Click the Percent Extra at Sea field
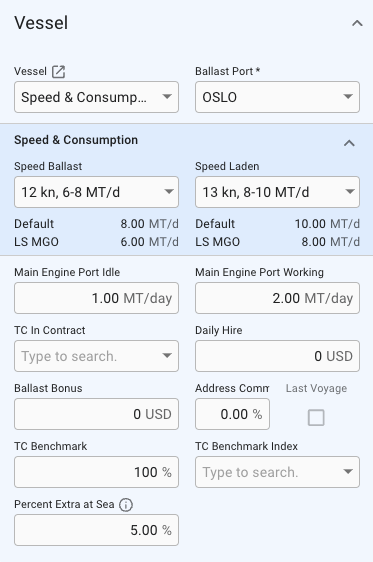The height and width of the screenshot is (562, 373). tap(96, 530)
